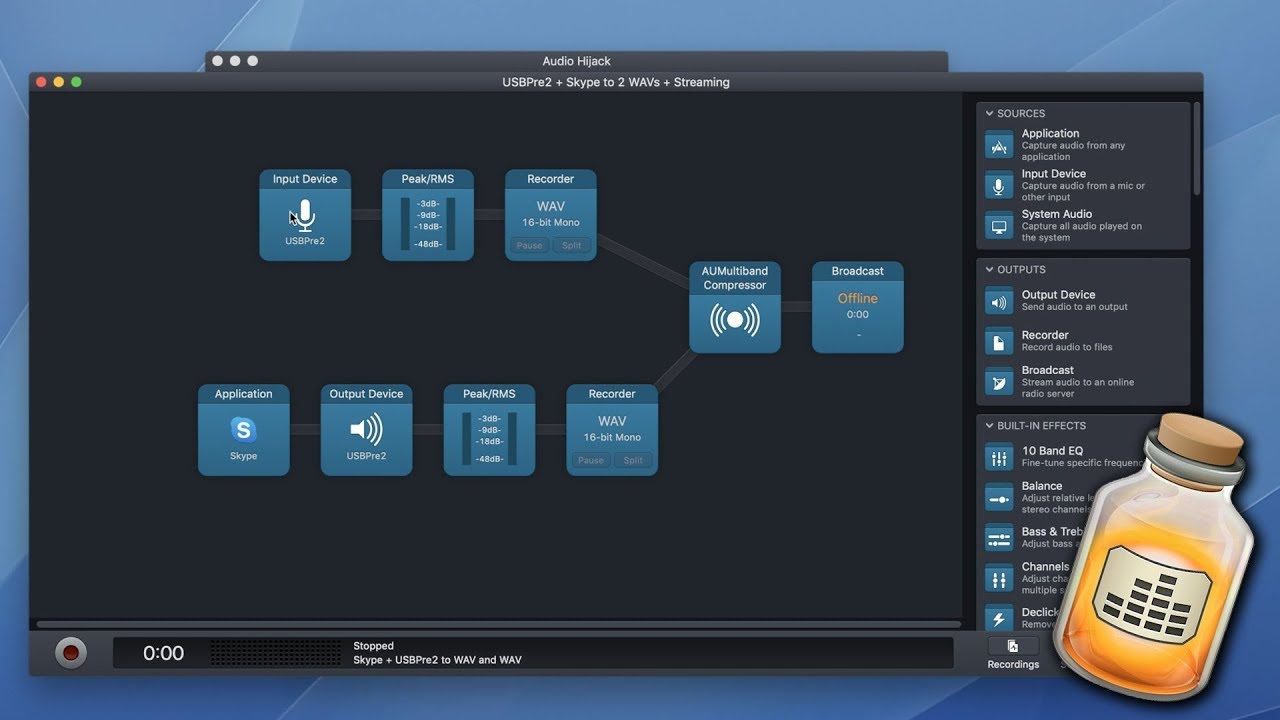Image resolution: width=1280 pixels, height=720 pixels.
Task: Select the Broadcast block showing Offline
Action: click(x=858, y=307)
